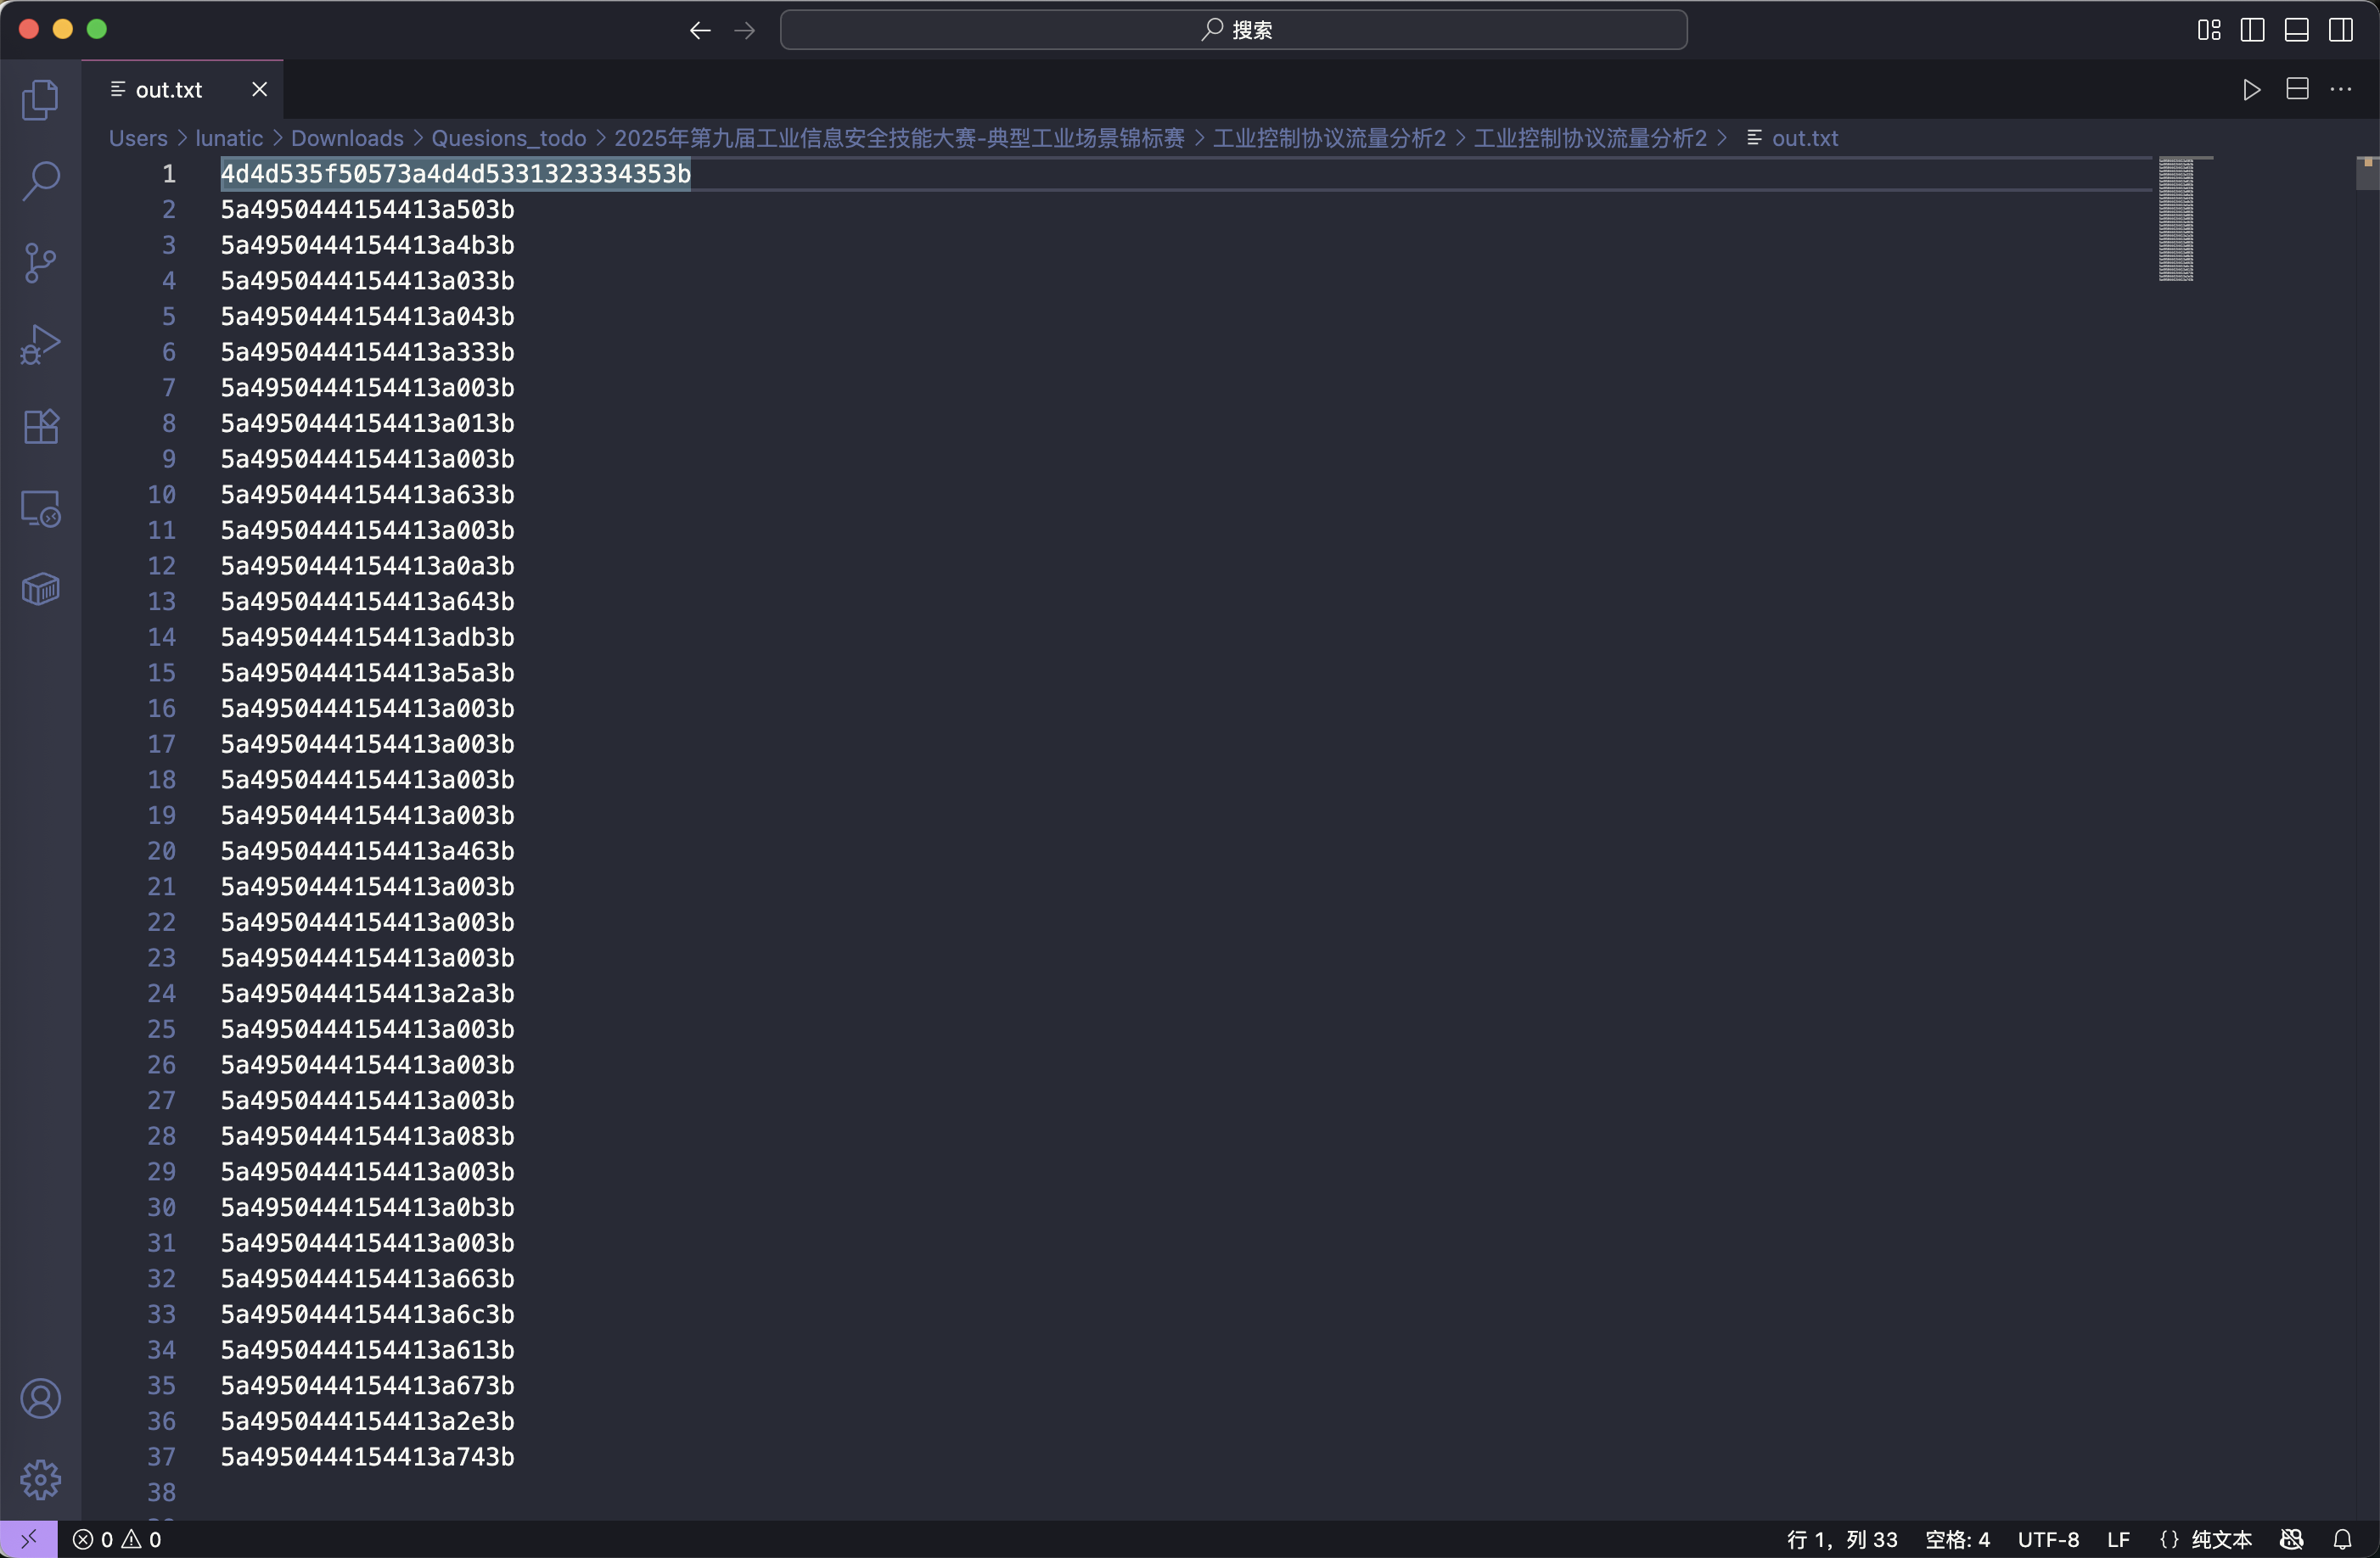2380x1558 pixels.
Task: Open the Explorer view in activity bar
Action: 40,99
